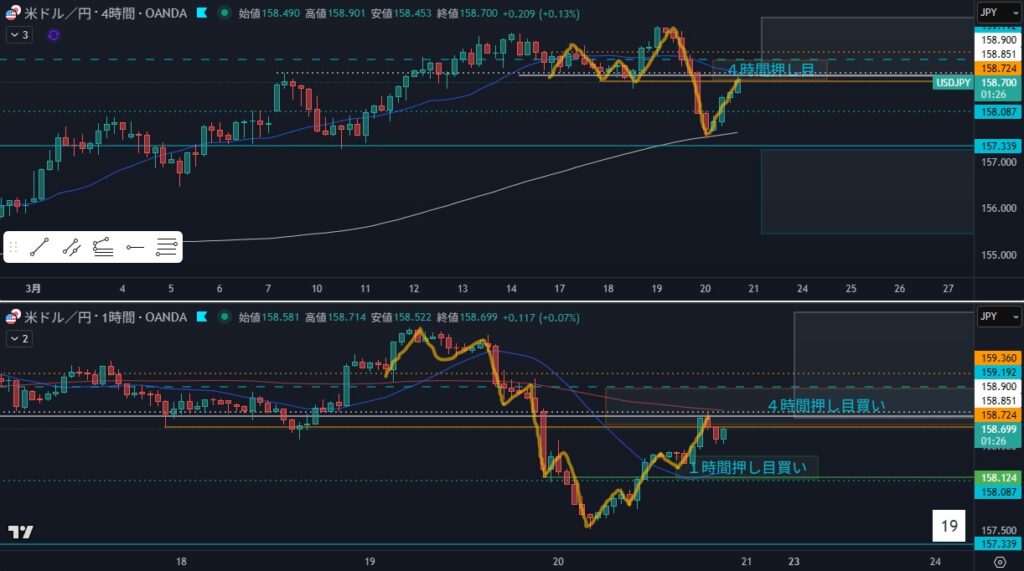Pick the horizontal lines tool at toolbar's right end

[167, 246]
